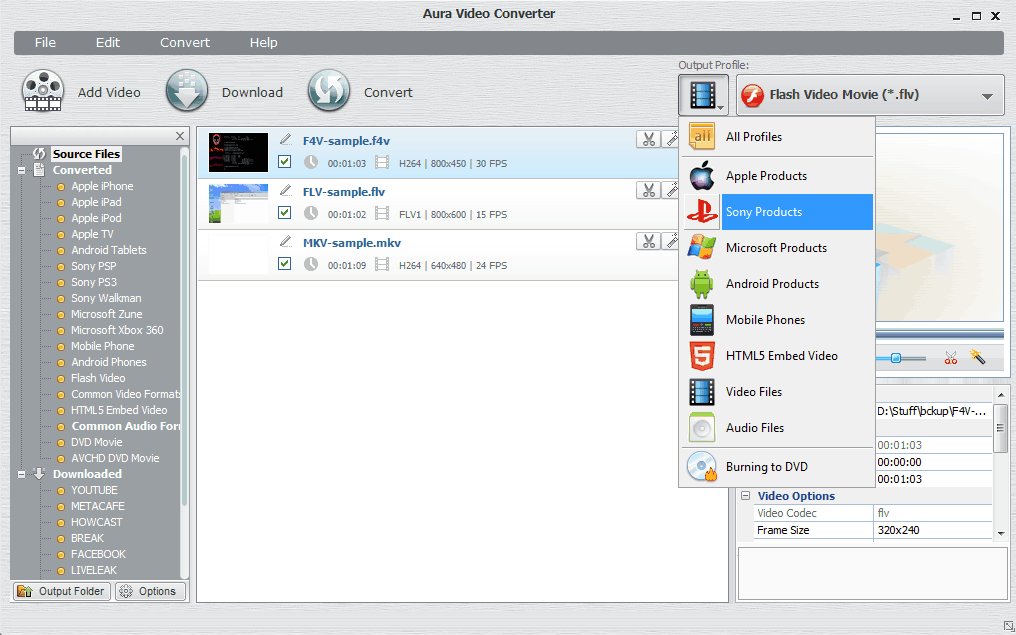Click the rename pencil icon for F4V-sample.f4v
1016x635 pixels.
(285, 139)
